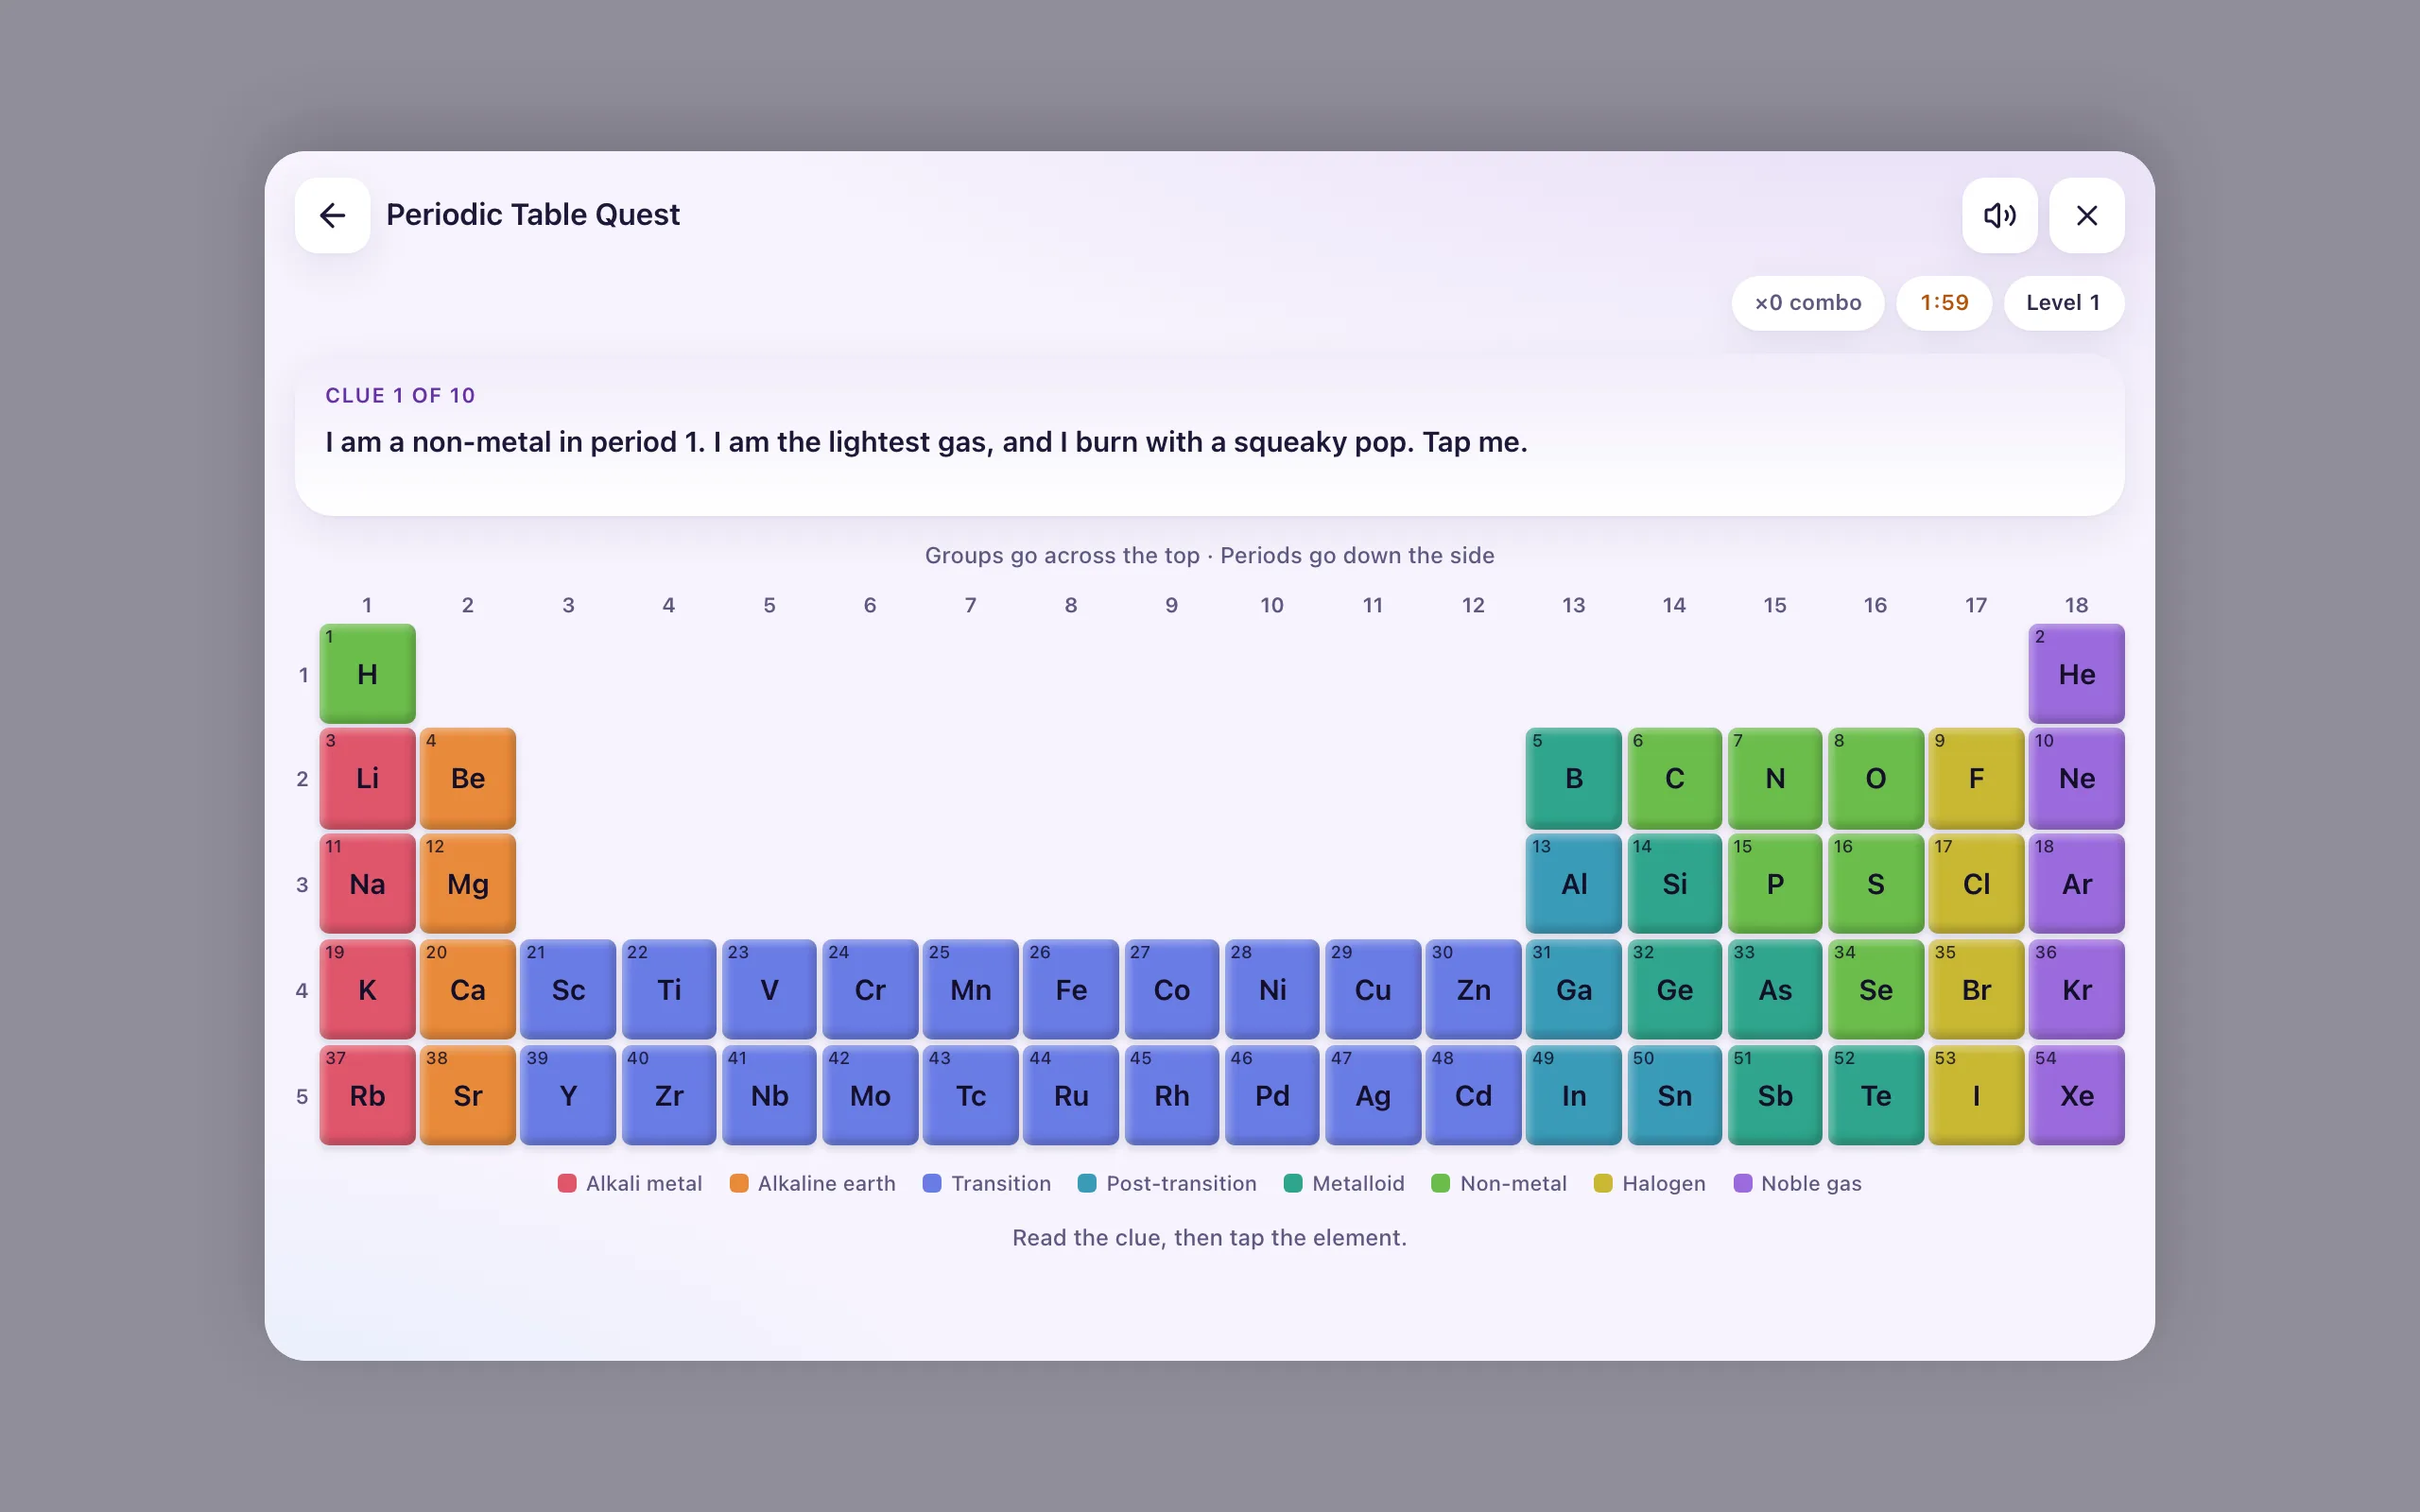Viewport: 2420px width, 1512px height.
Task: Tap the Zinc (Zn) tile
Action: 1473,989
